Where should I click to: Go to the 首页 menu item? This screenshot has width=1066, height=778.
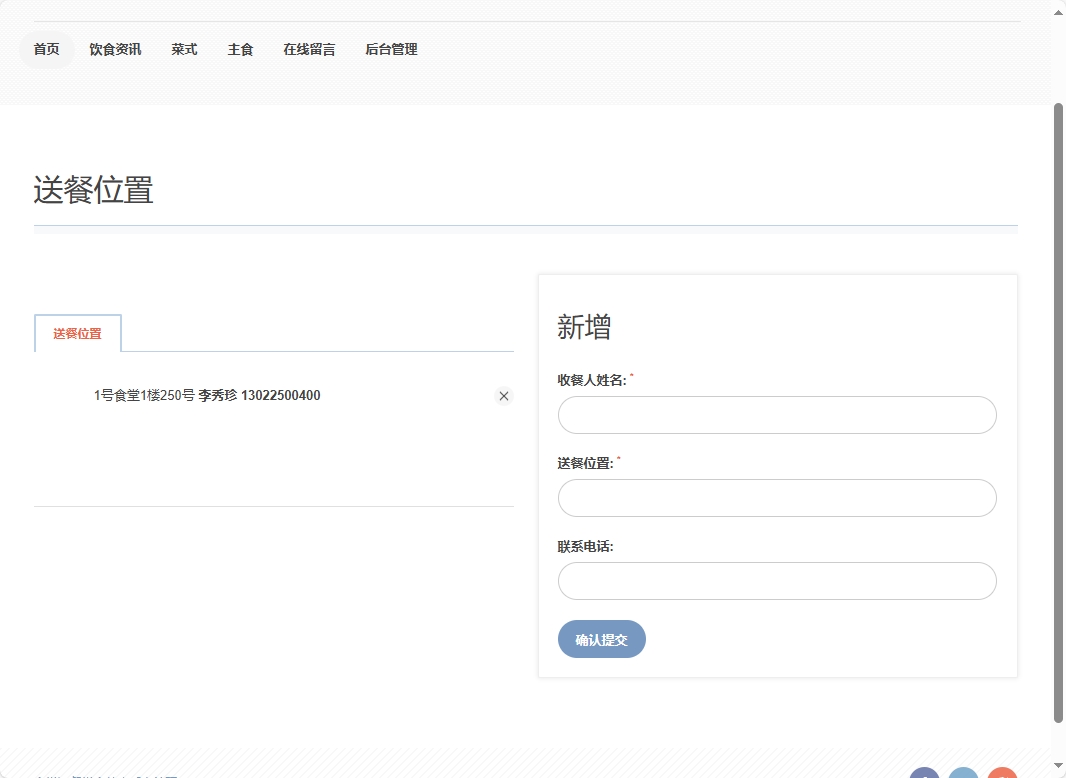[47, 49]
